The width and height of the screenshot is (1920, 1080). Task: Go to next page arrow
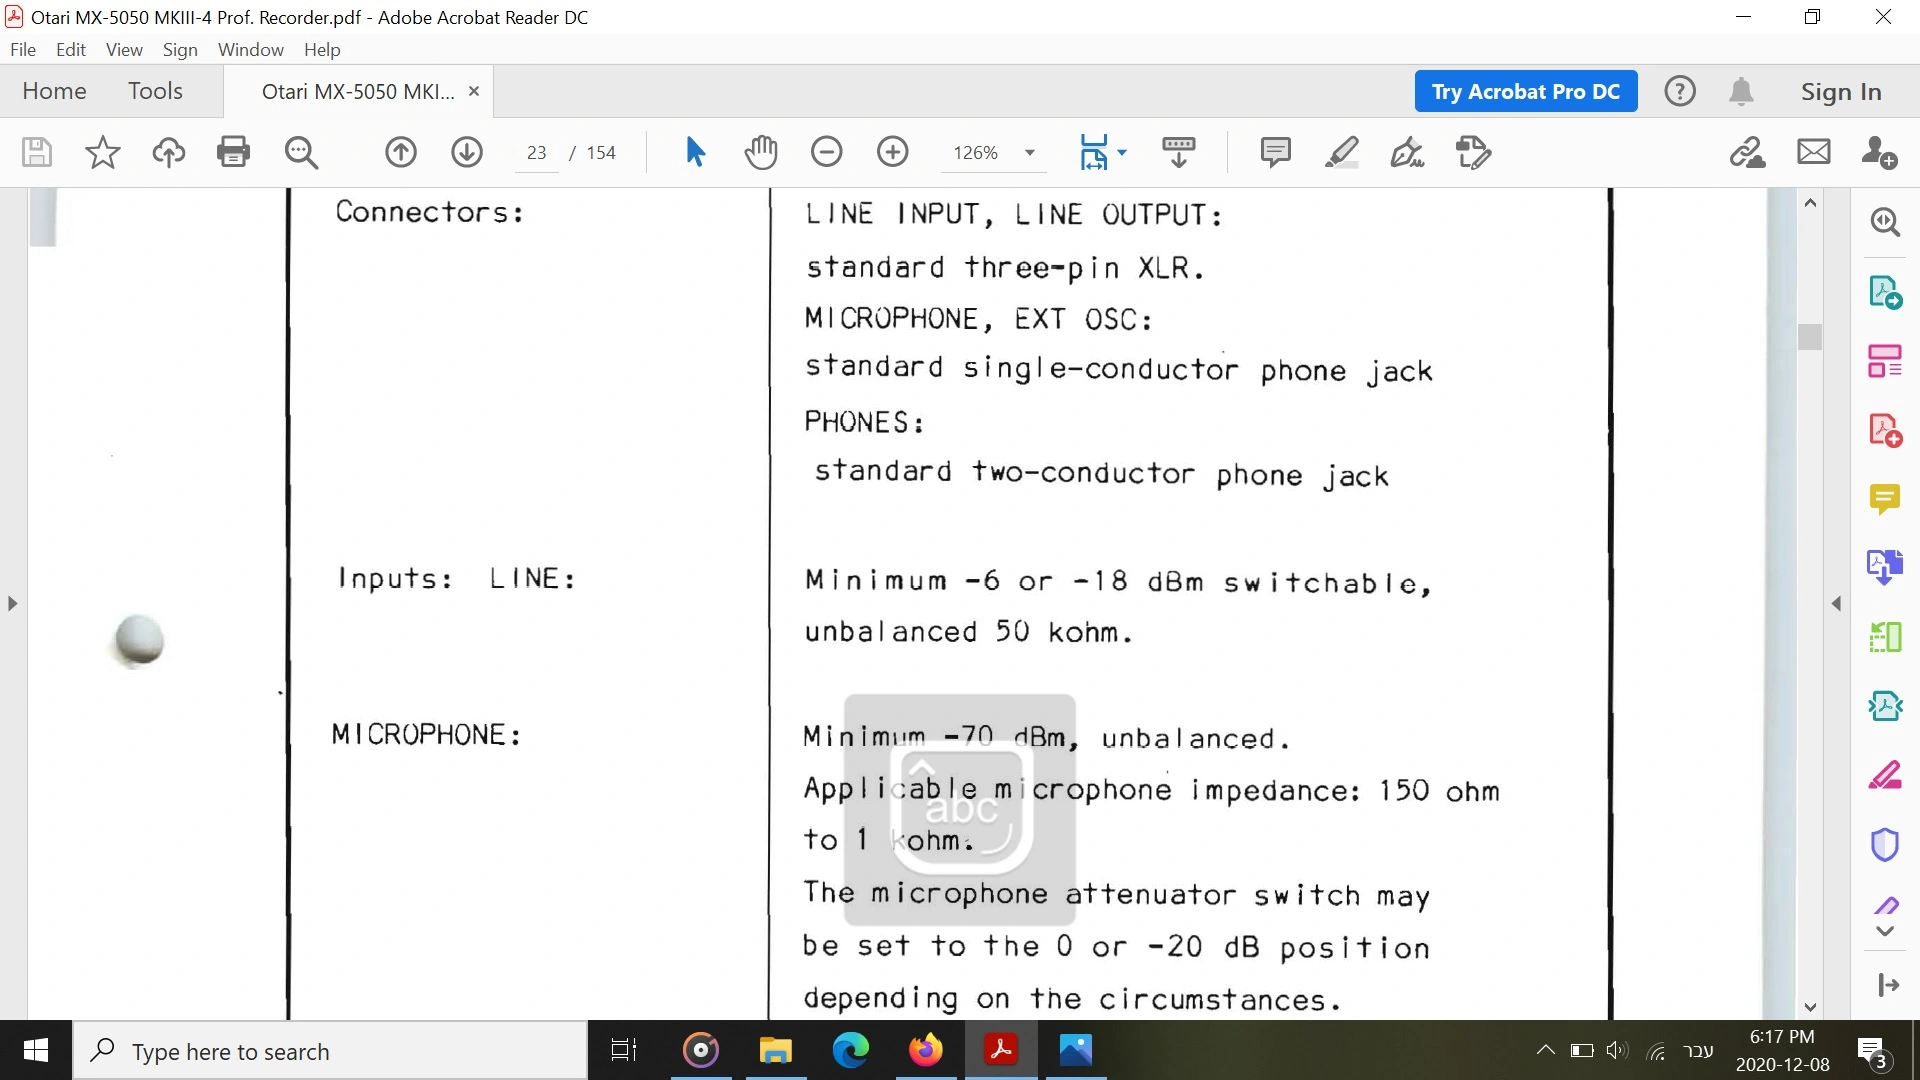tap(467, 152)
